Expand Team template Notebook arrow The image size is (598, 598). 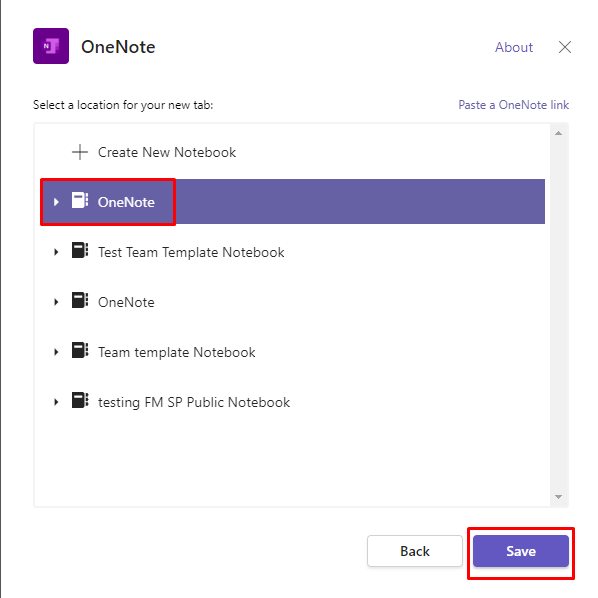[x=56, y=352]
